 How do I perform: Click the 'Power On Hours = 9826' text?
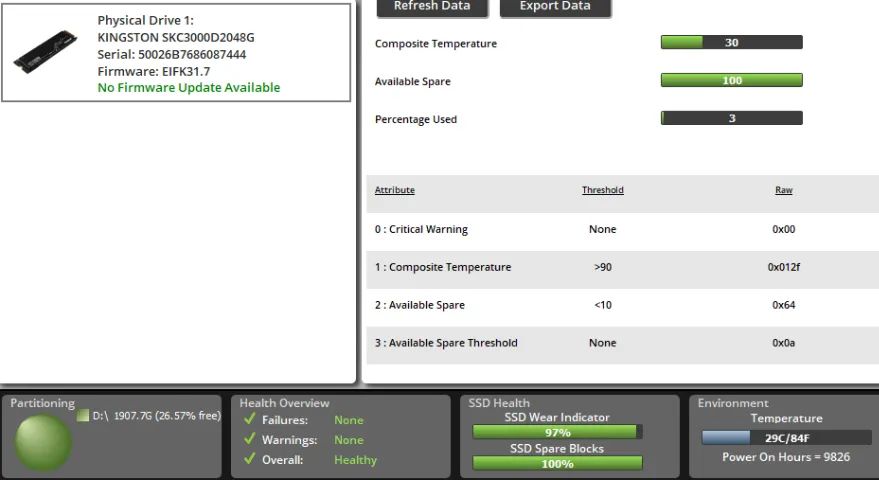786,457
